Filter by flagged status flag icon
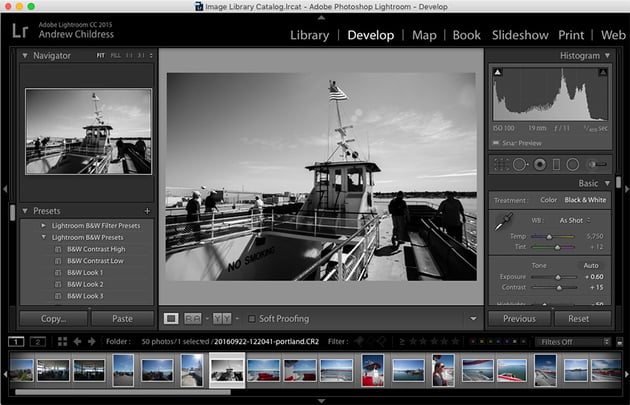 click(359, 342)
